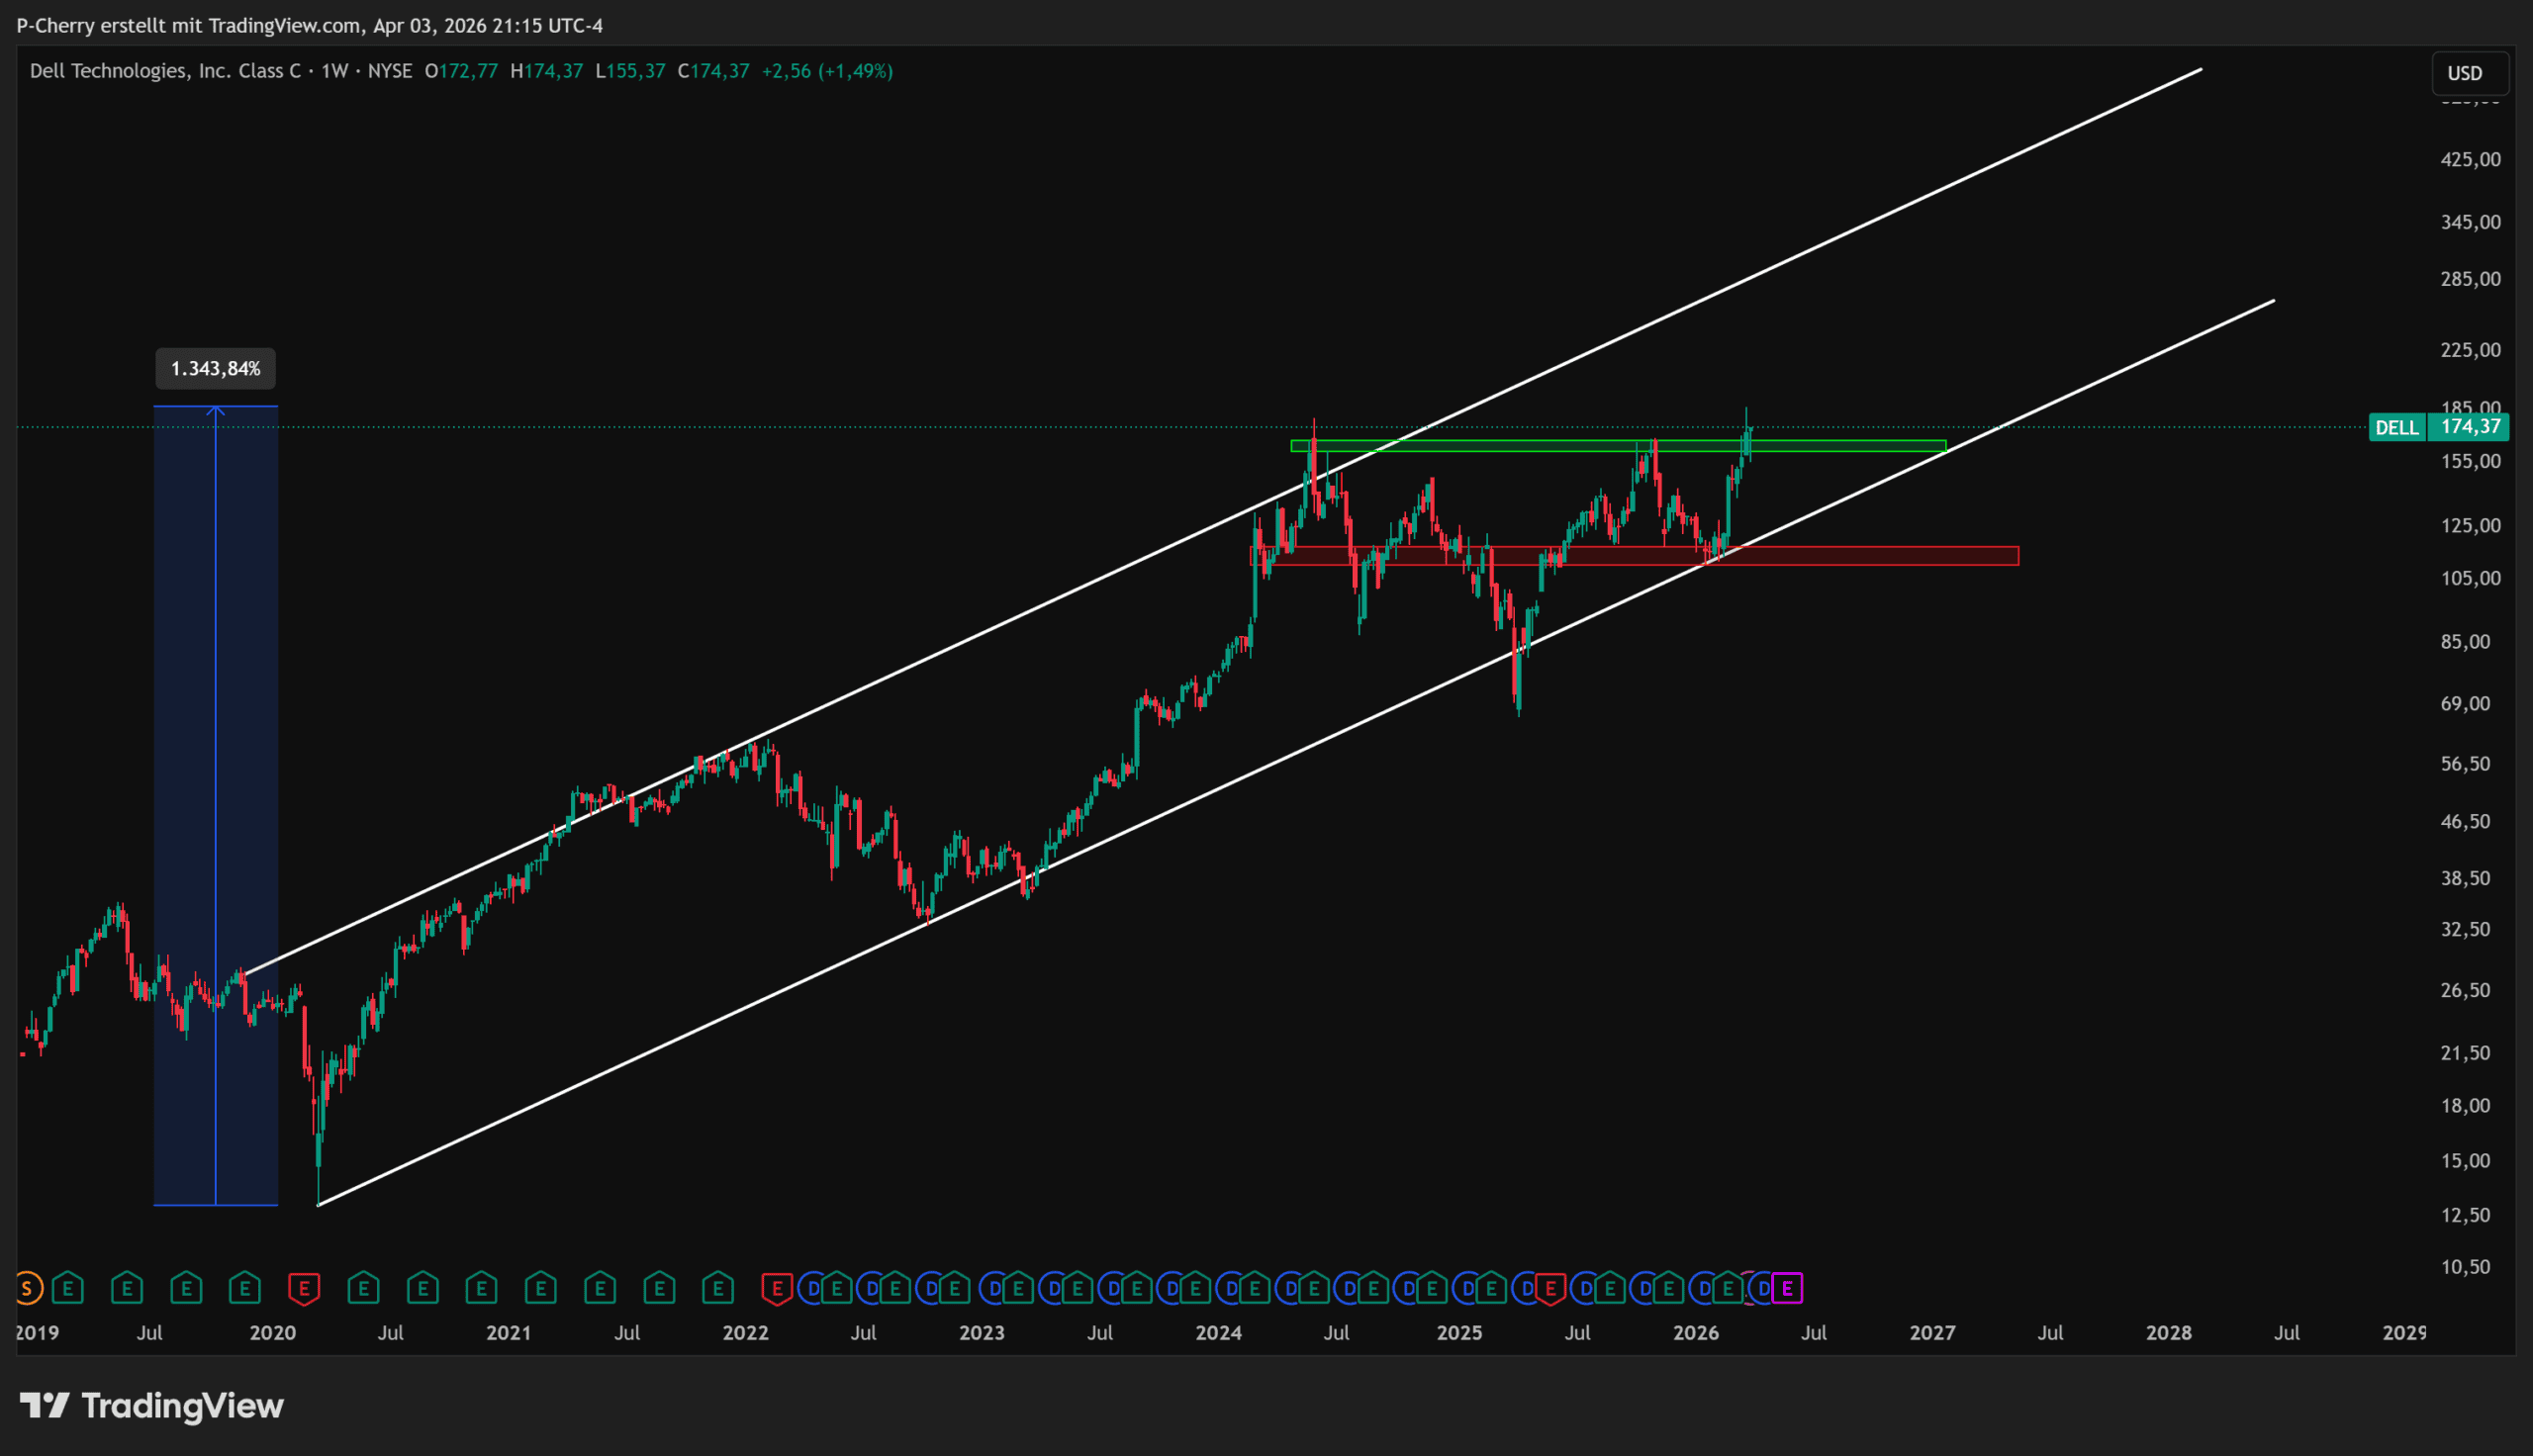
Task: Click the 425,00 price axis label
Action: [x=2470, y=160]
